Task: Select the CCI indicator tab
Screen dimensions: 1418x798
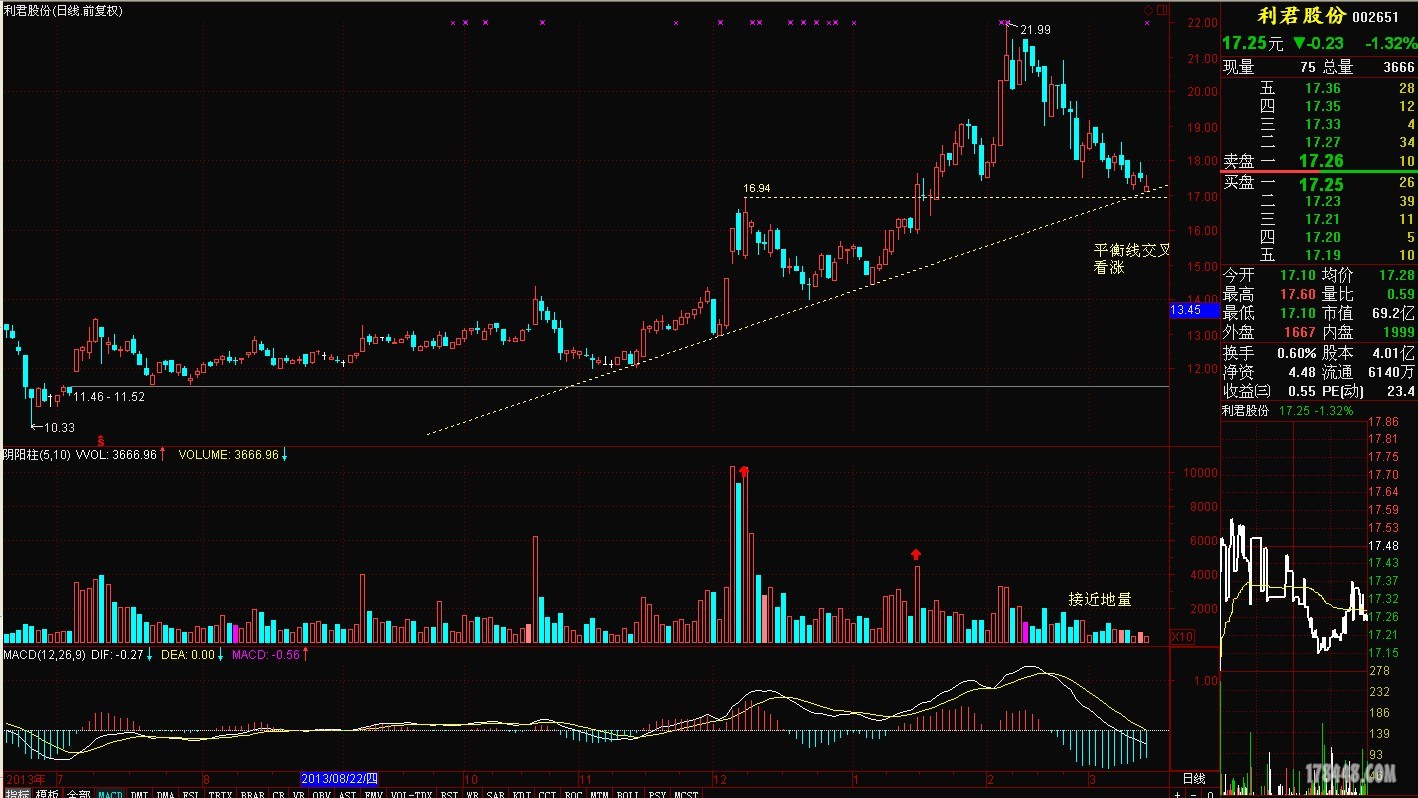Action: [547, 794]
